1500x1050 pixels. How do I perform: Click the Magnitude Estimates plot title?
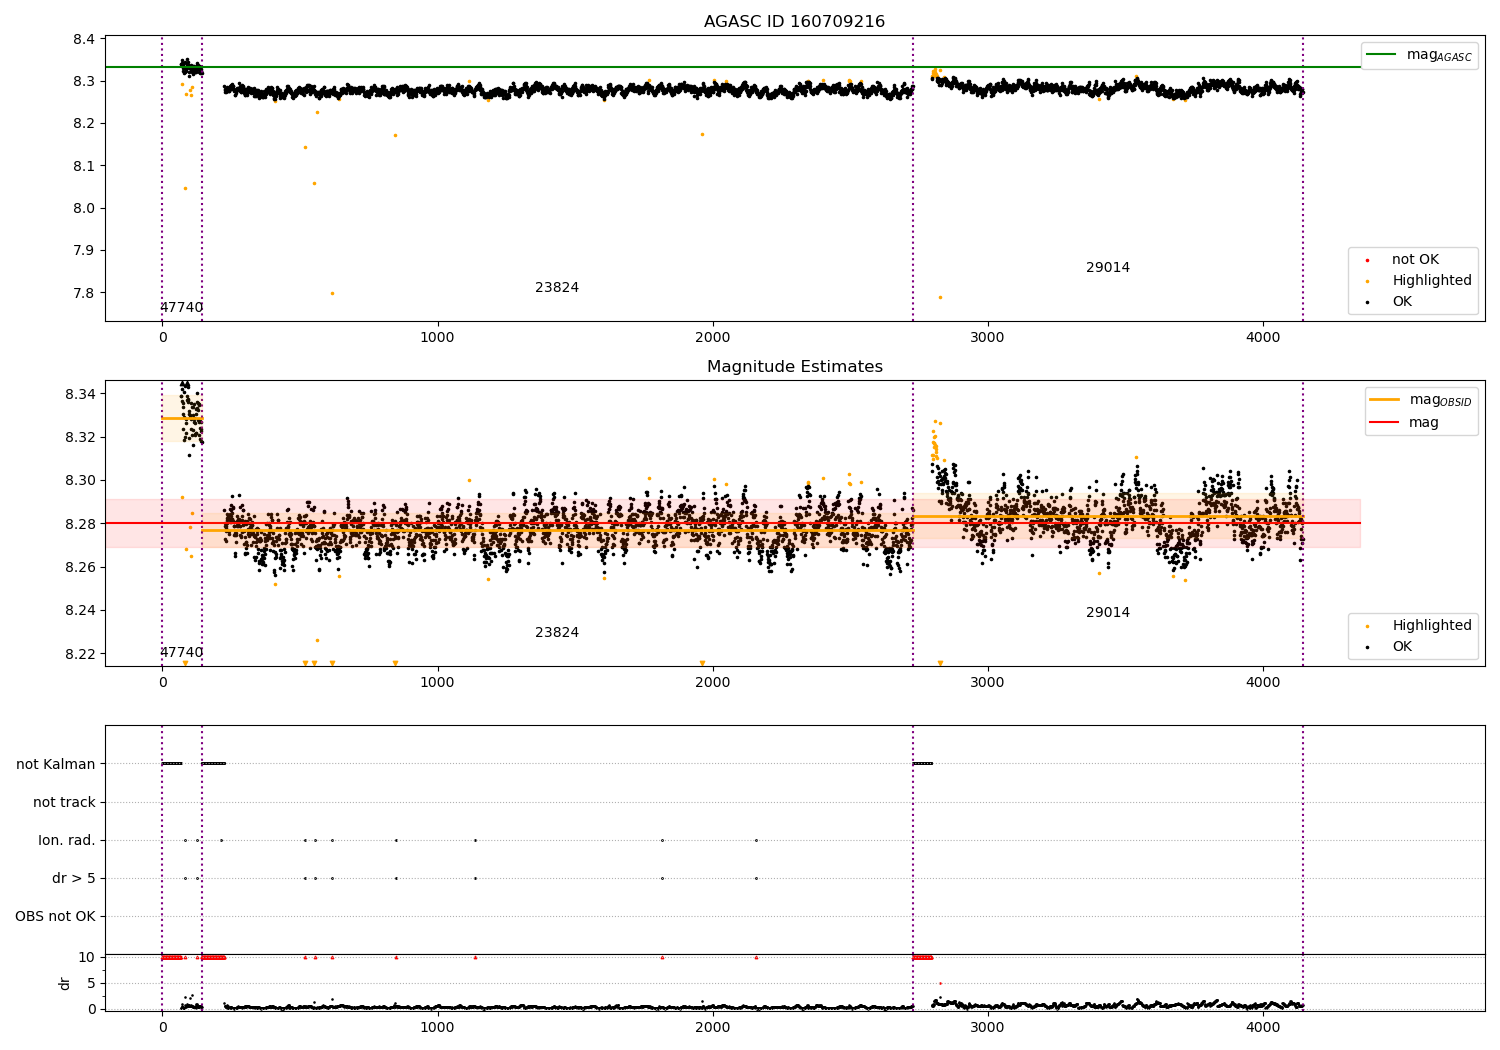coord(794,367)
